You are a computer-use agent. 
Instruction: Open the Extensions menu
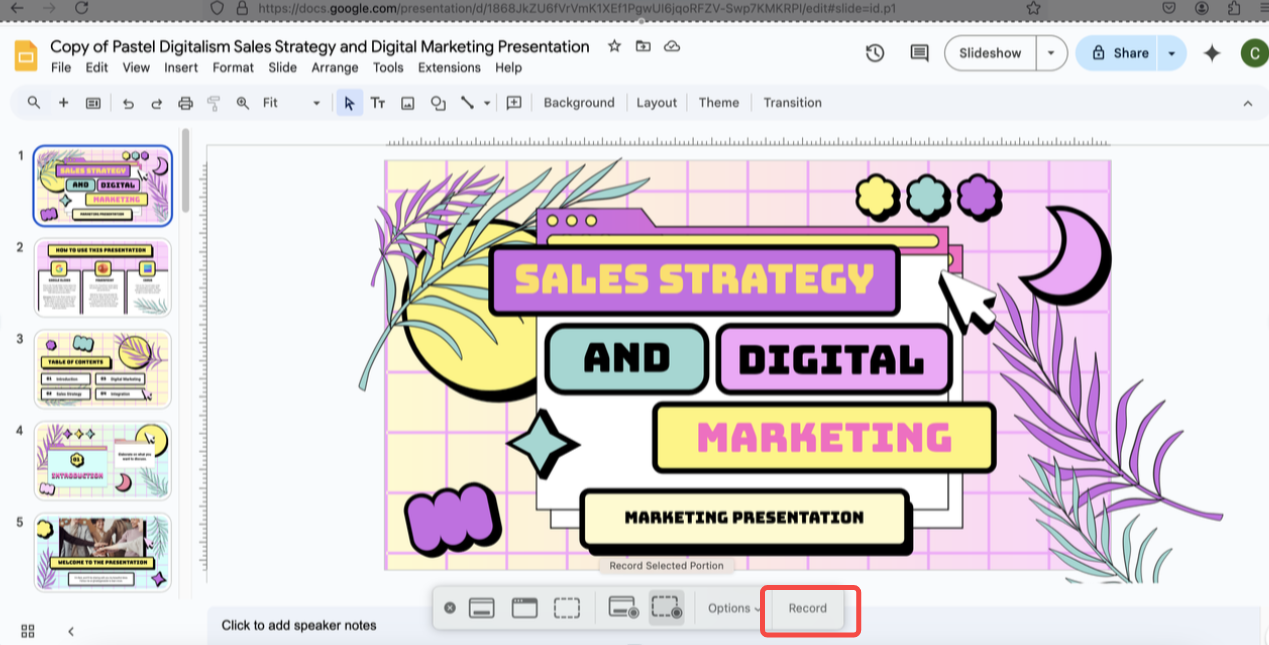click(449, 68)
